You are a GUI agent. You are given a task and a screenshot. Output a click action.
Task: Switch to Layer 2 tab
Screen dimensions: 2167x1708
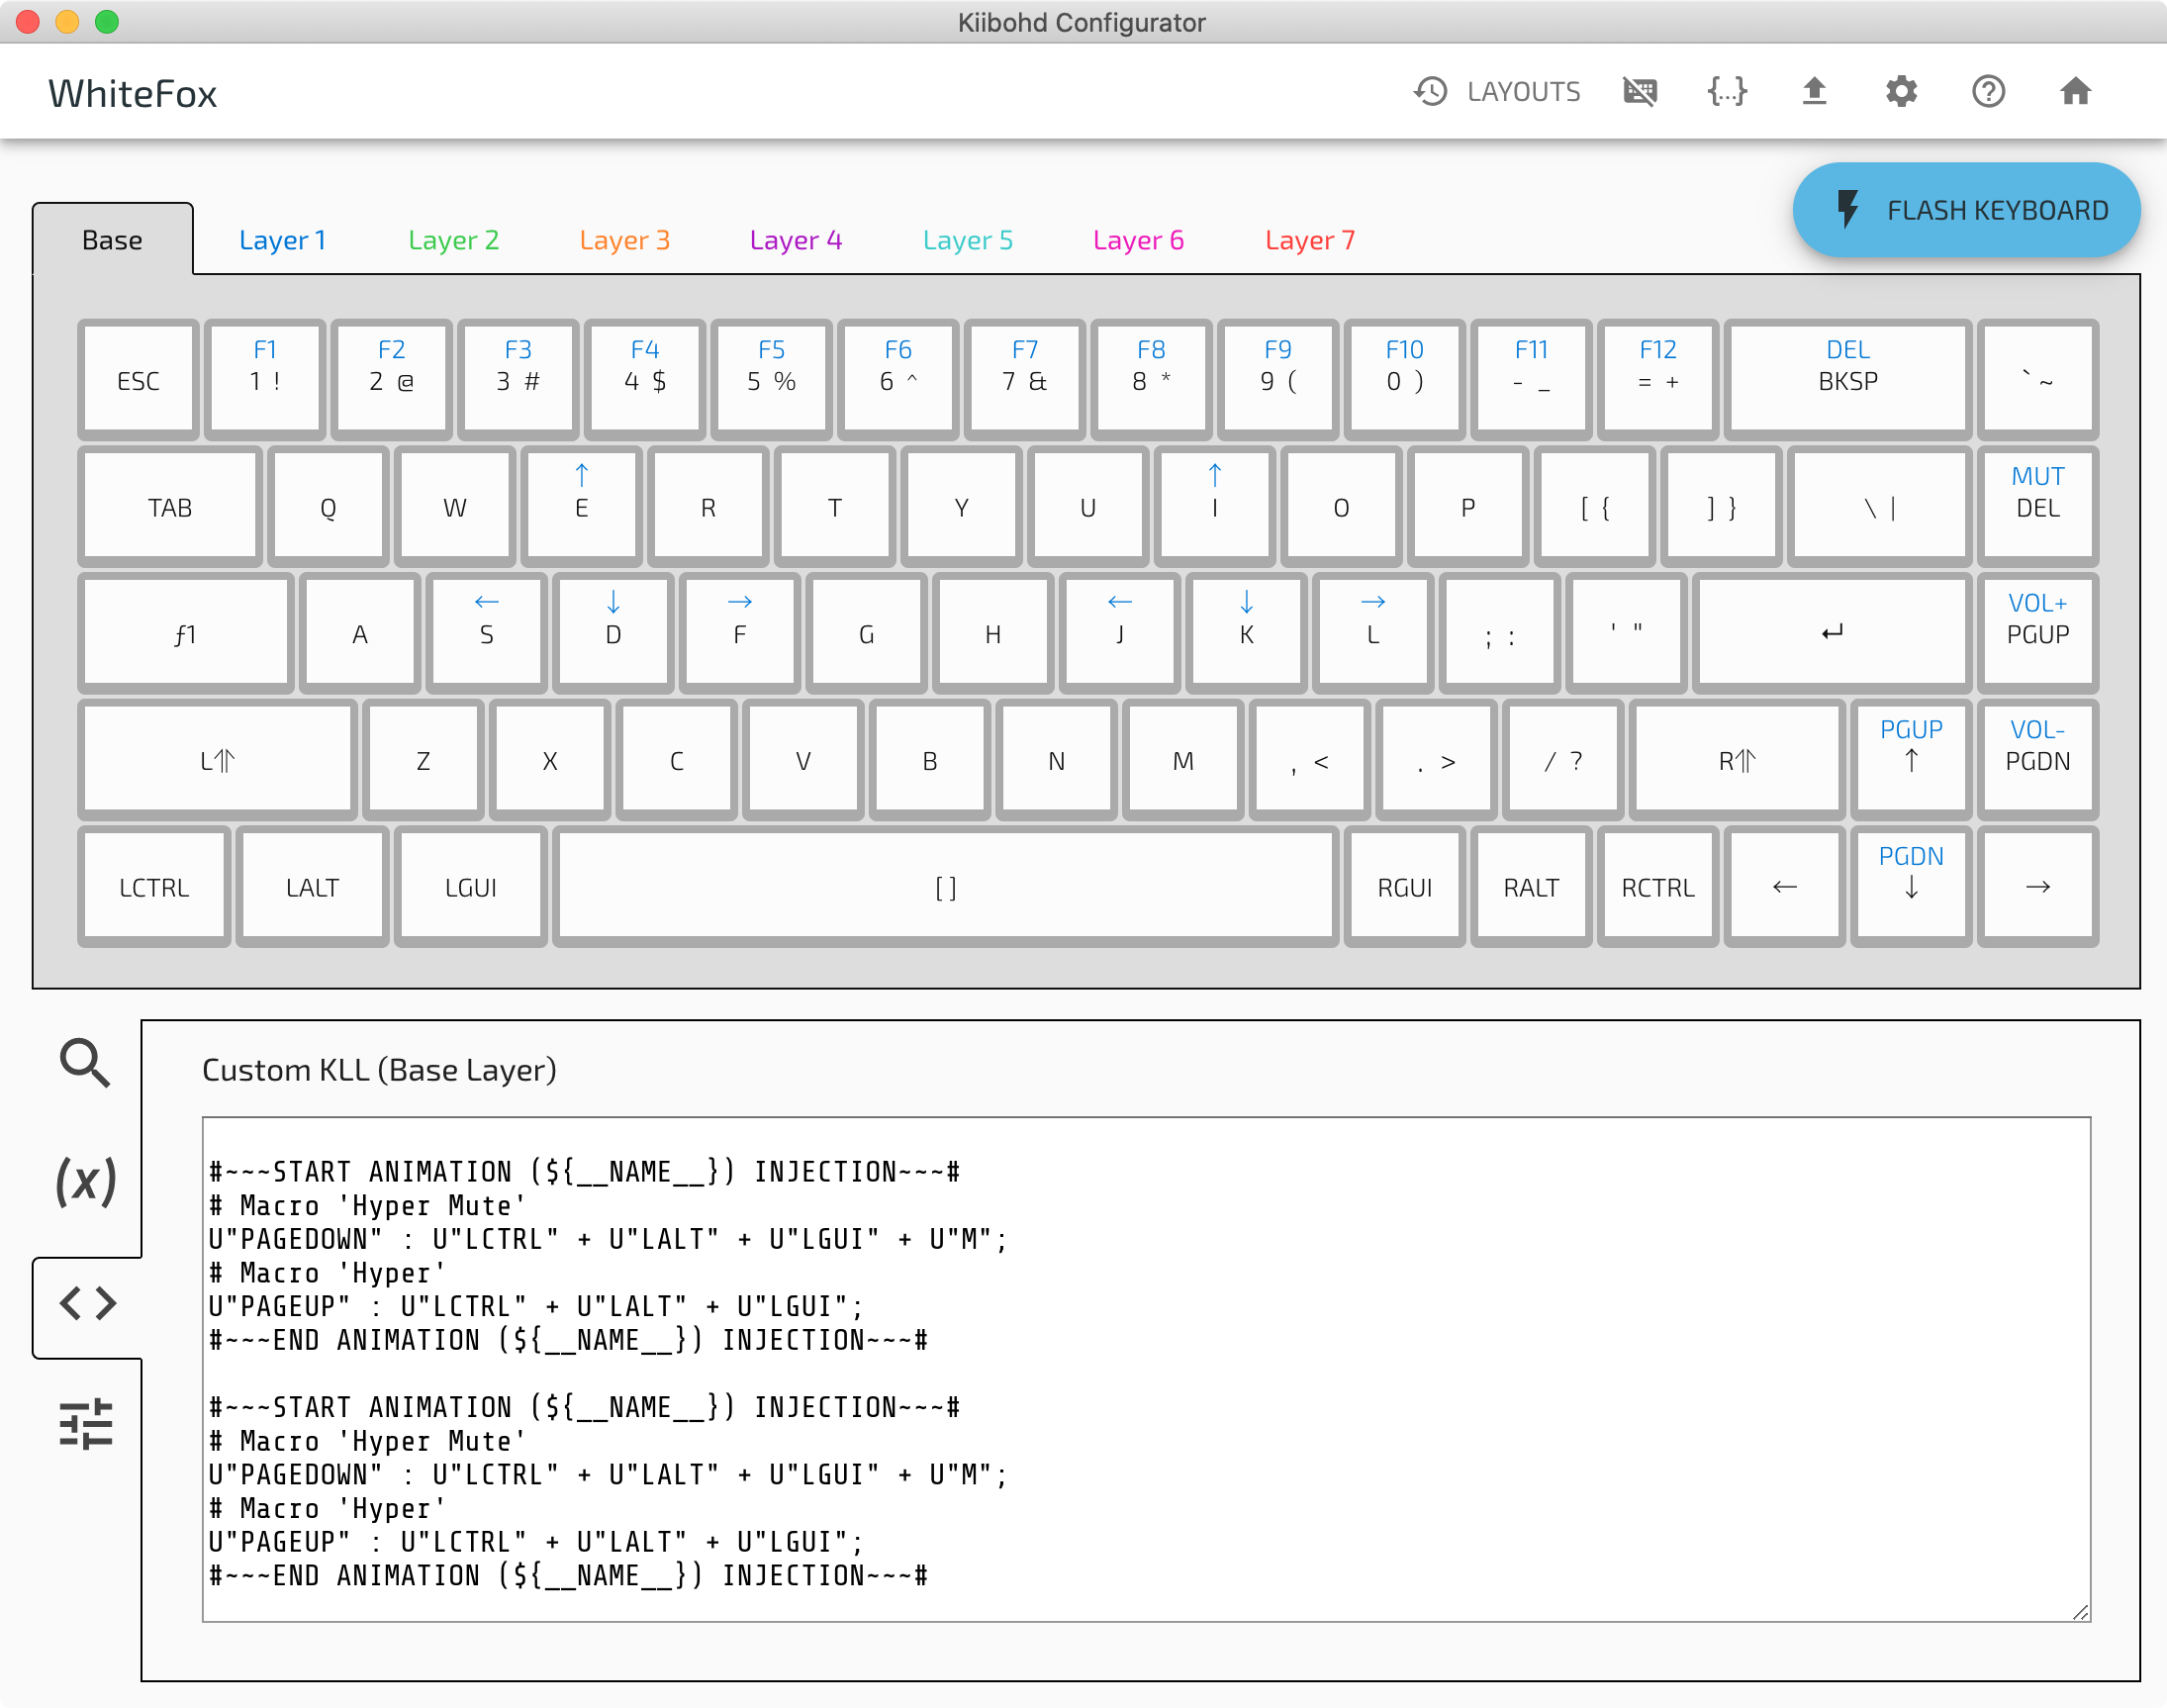coord(453,240)
